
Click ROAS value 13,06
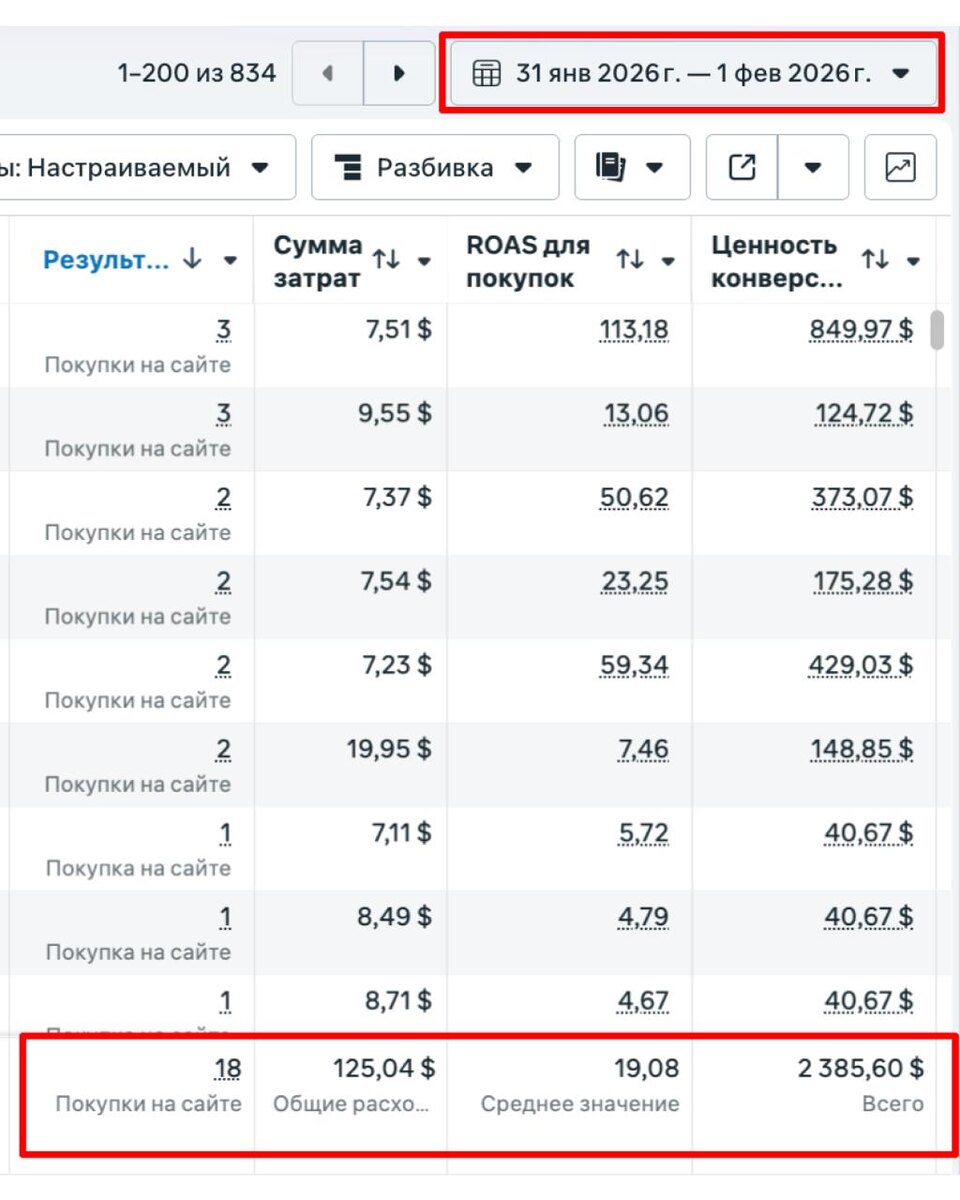[637, 414]
